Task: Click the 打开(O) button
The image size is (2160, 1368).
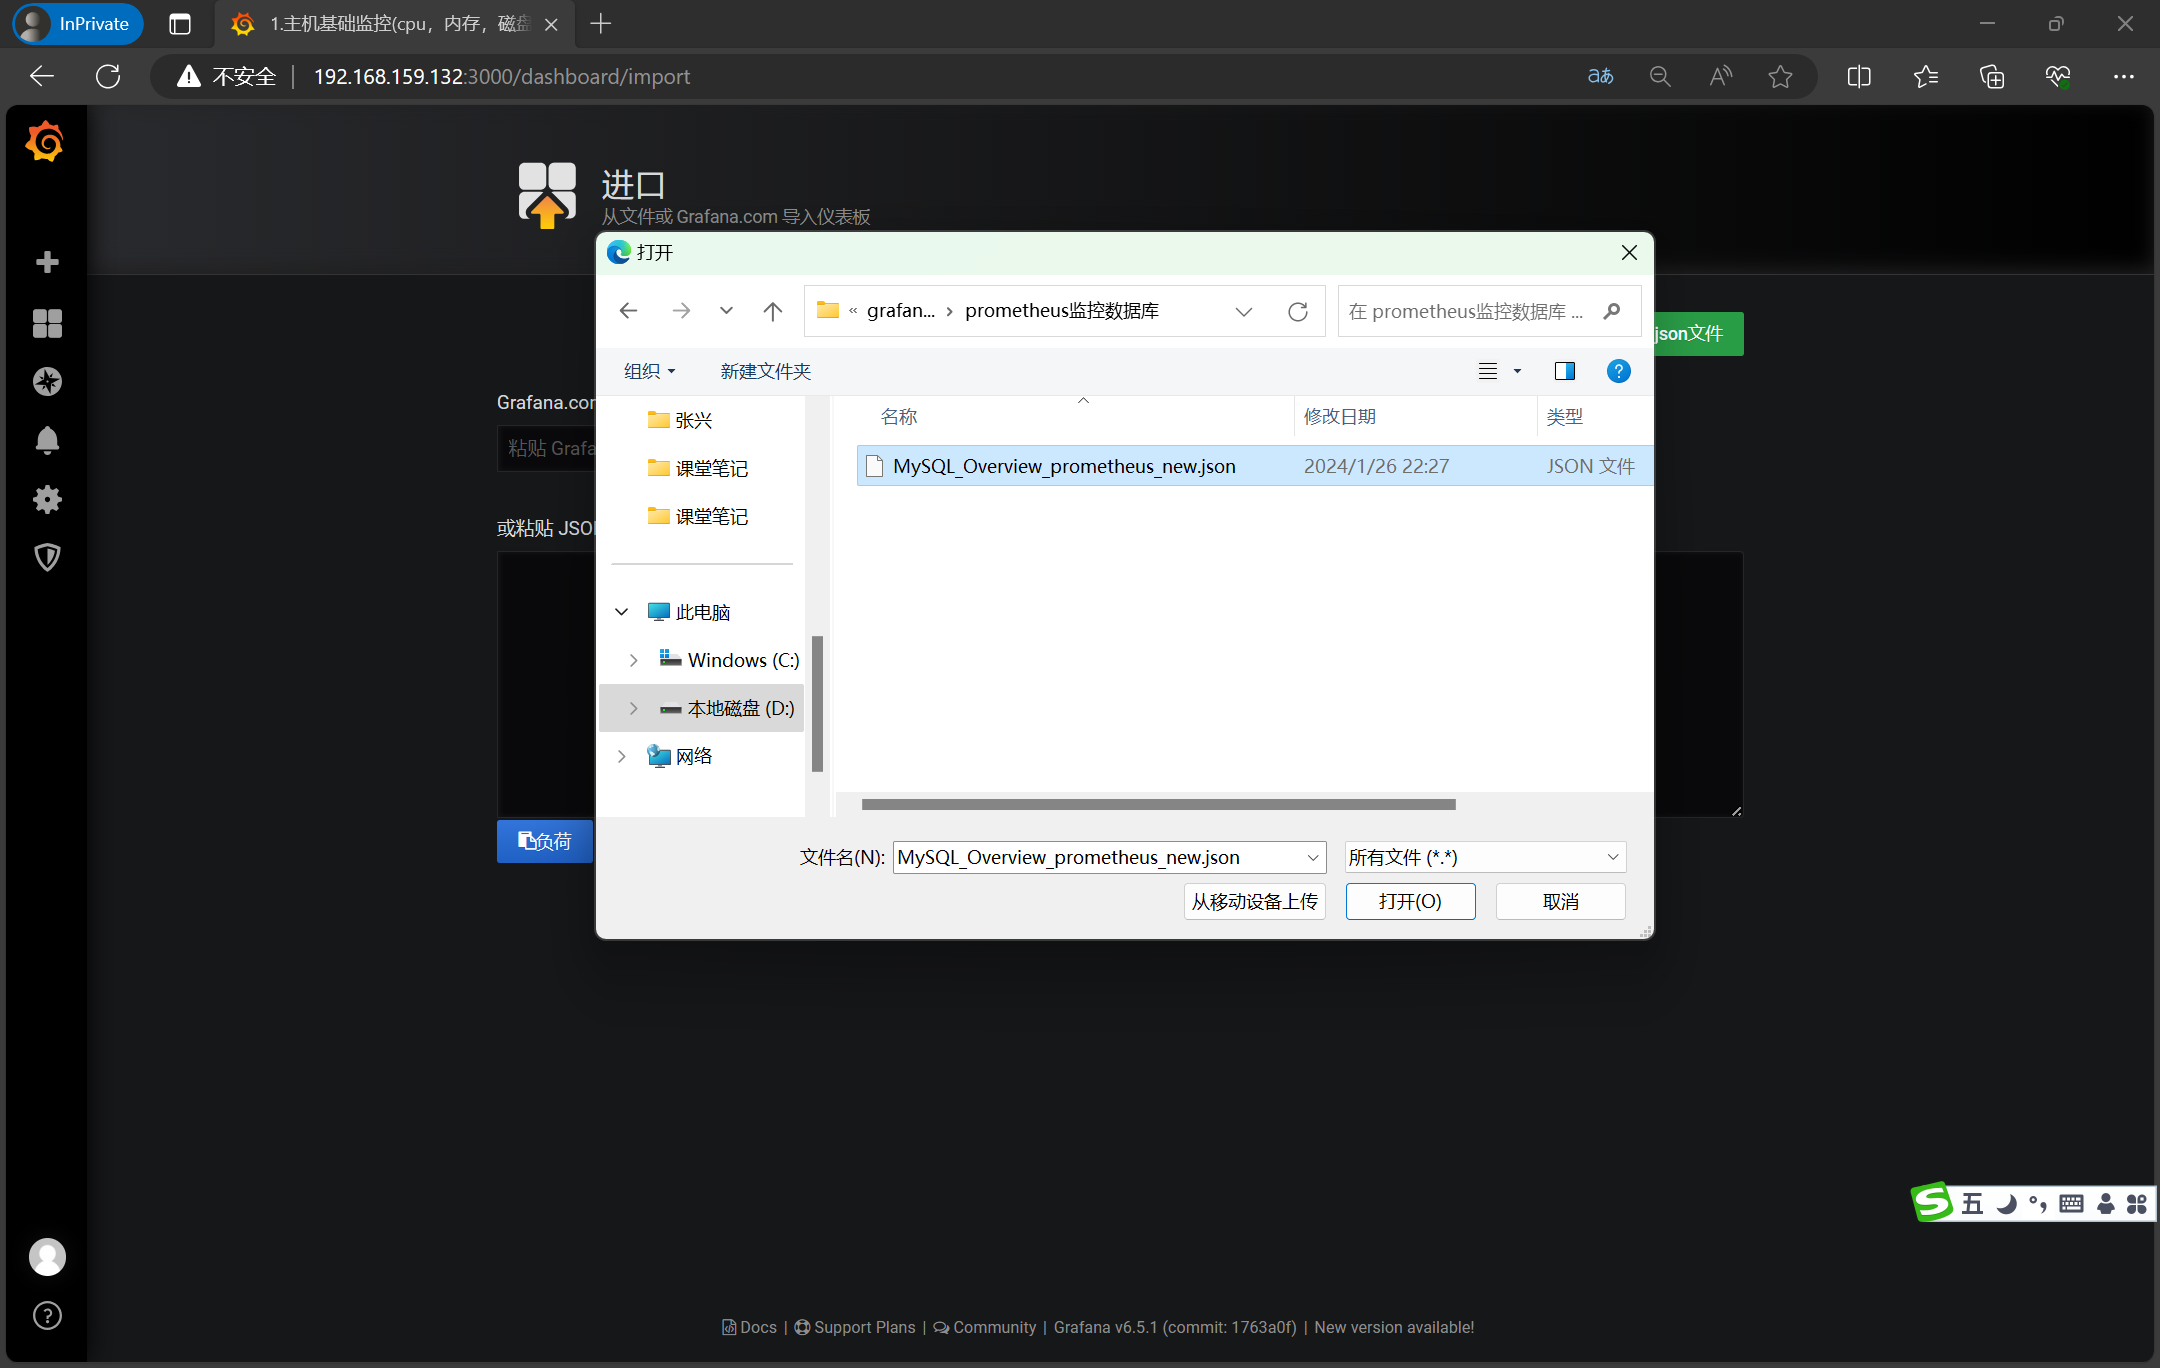Action: (x=1409, y=901)
